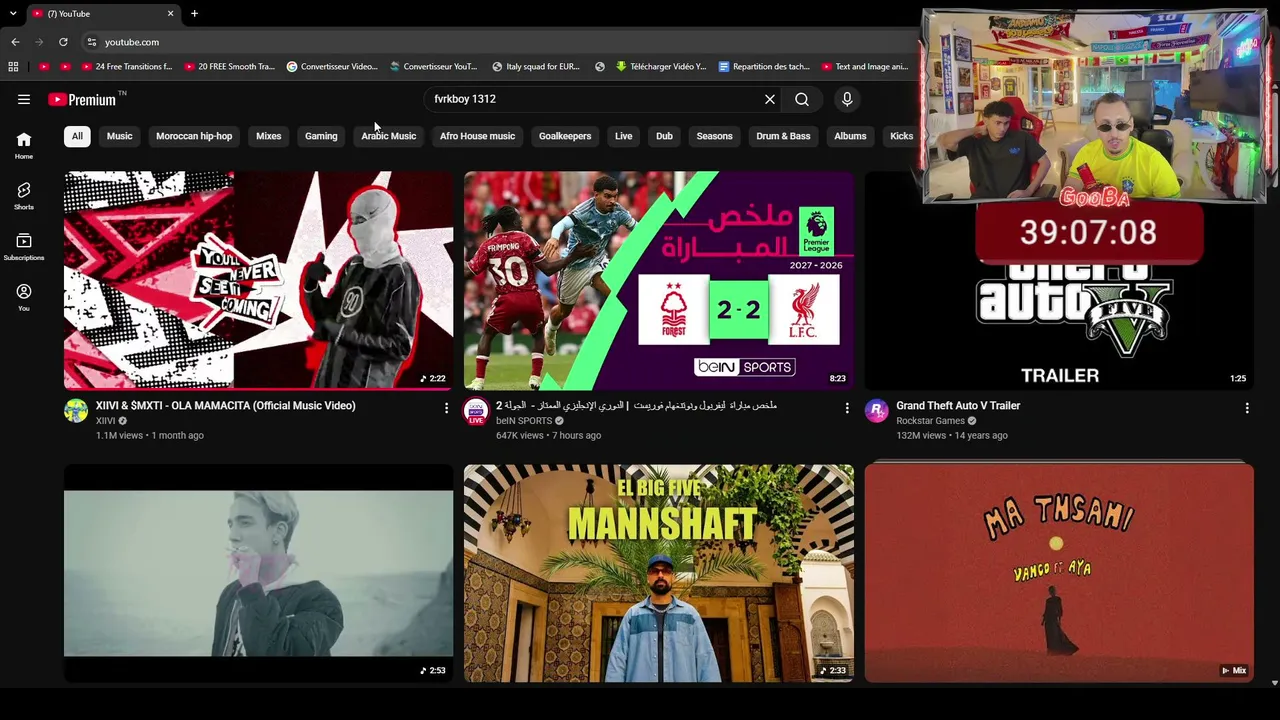Filter by Drum & Bass chip
The height and width of the screenshot is (720, 1280).
(x=783, y=136)
